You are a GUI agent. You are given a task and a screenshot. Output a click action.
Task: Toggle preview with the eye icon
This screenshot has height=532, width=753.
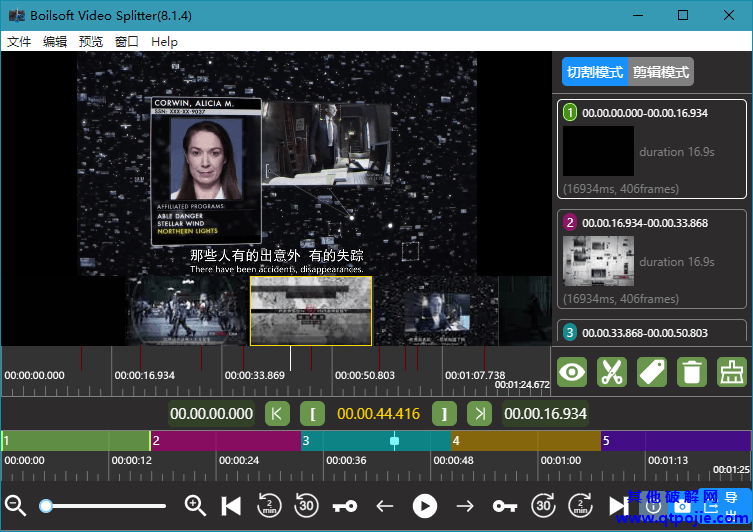pyautogui.click(x=571, y=372)
